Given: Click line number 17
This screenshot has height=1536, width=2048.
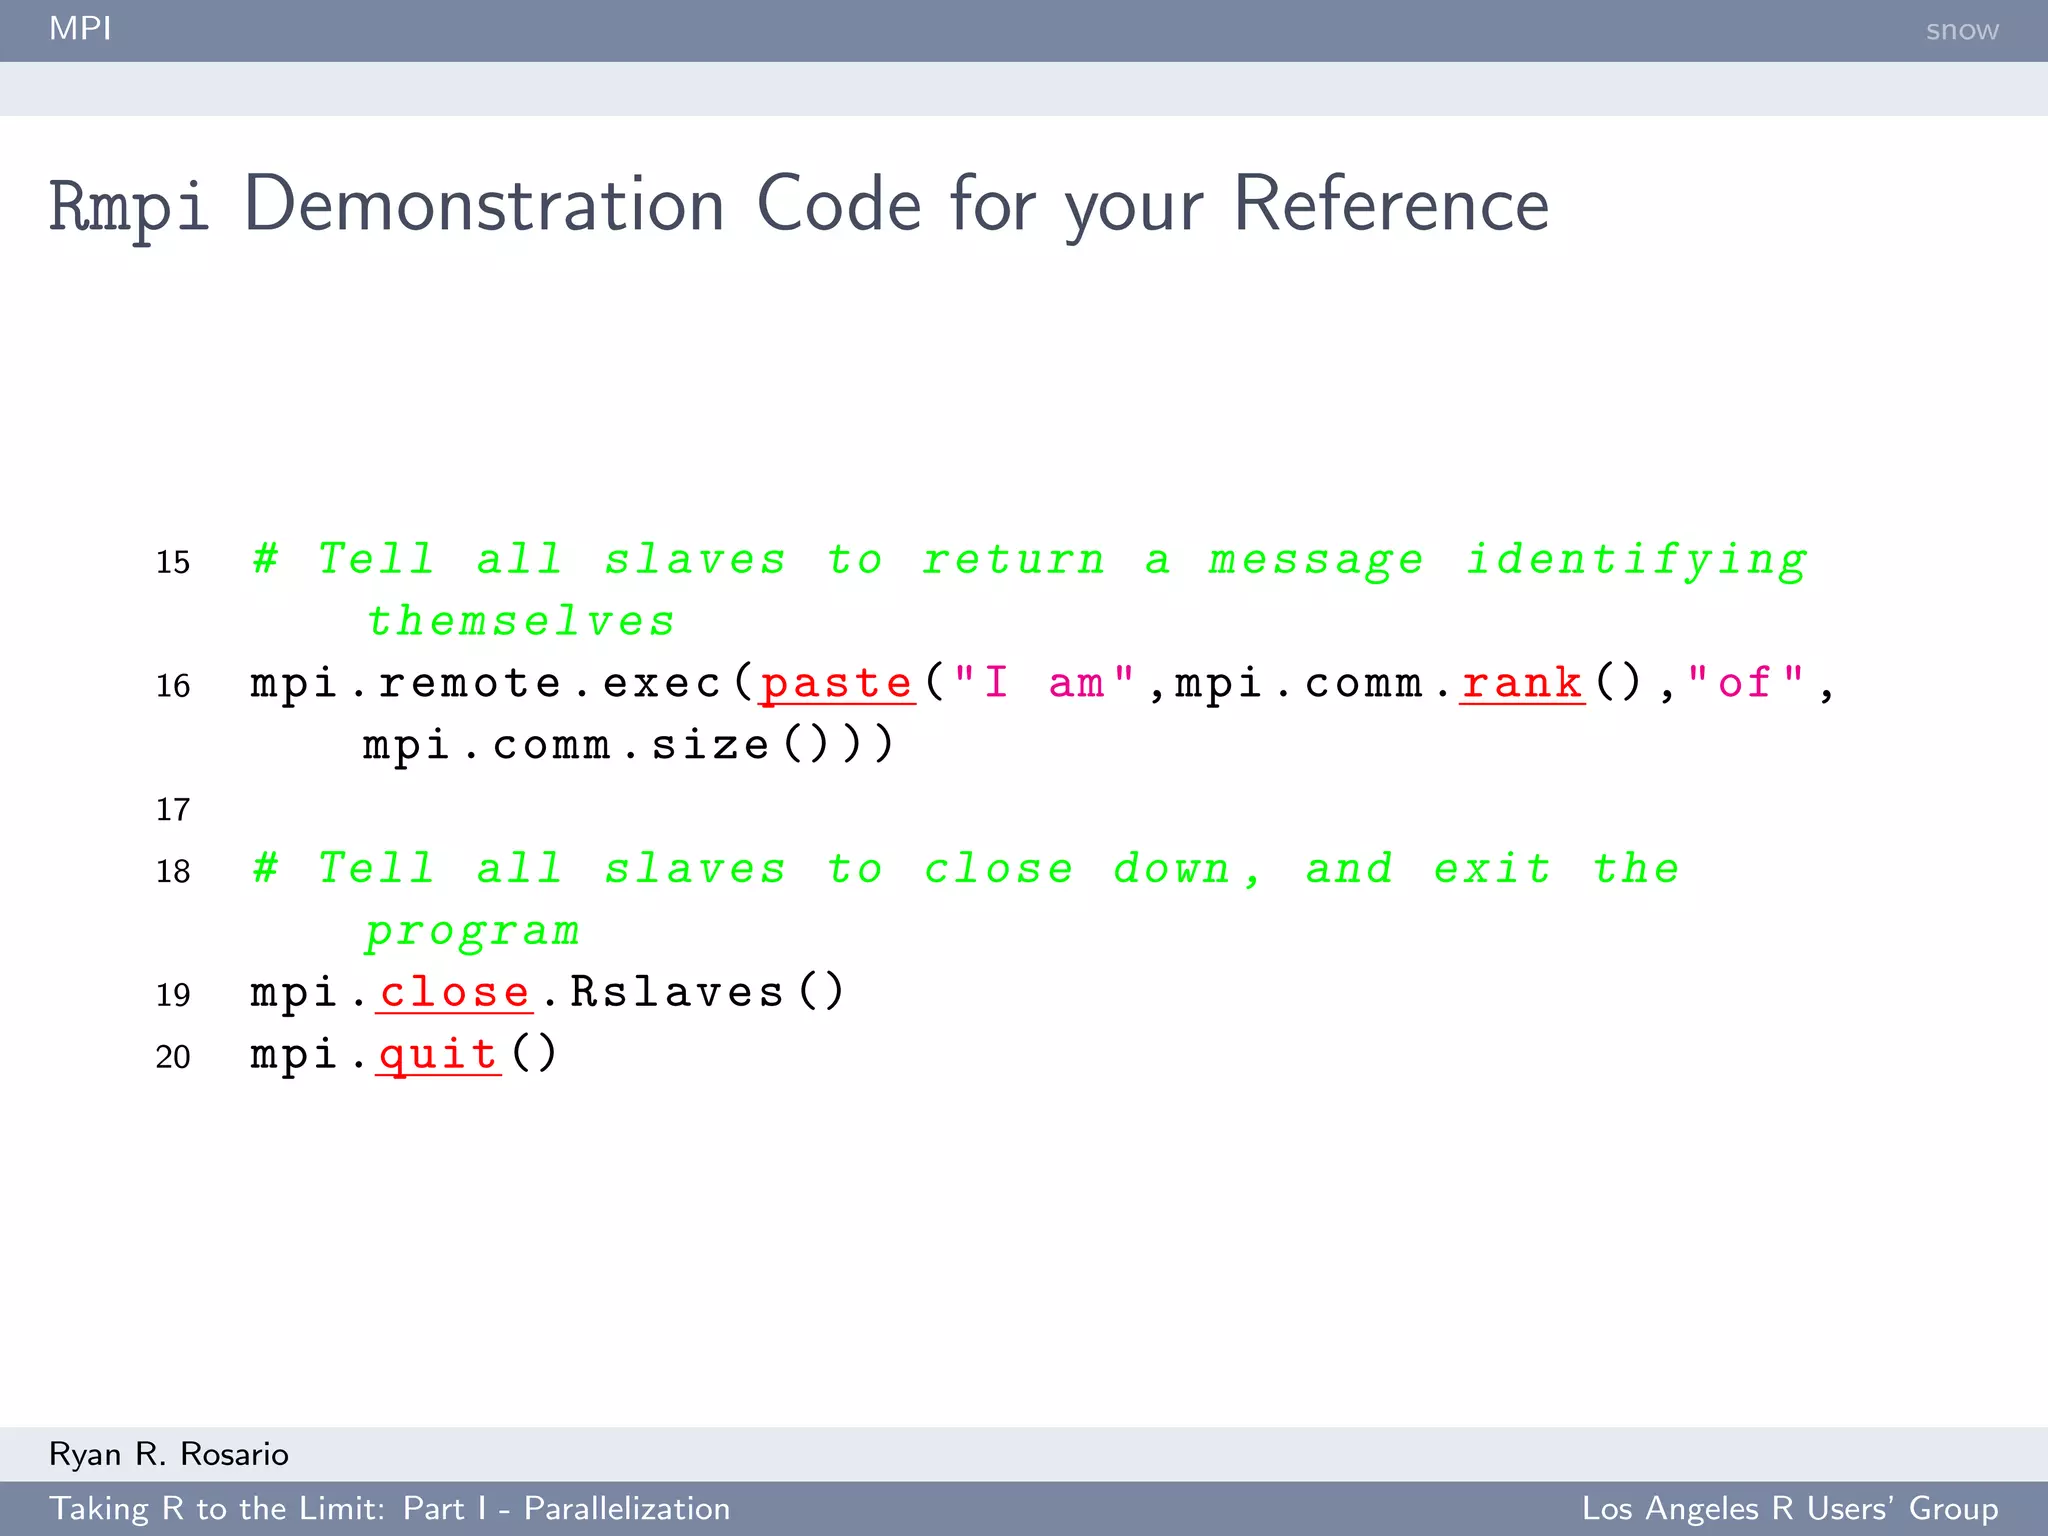Looking at the screenshot, I should point(173,809).
